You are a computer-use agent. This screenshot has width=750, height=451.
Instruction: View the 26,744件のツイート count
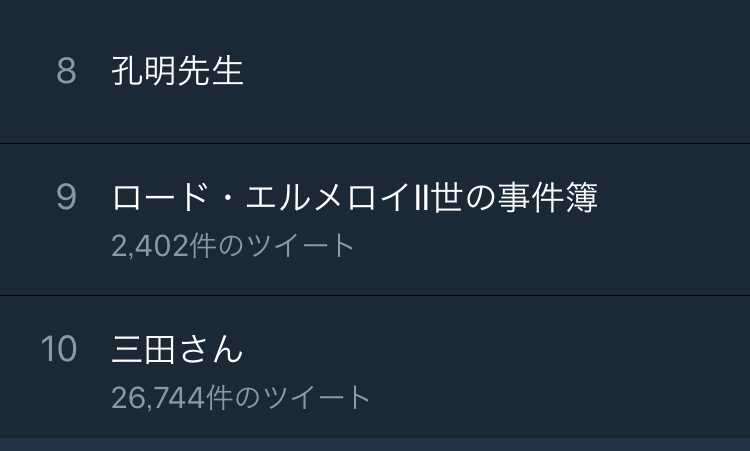point(241,397)
